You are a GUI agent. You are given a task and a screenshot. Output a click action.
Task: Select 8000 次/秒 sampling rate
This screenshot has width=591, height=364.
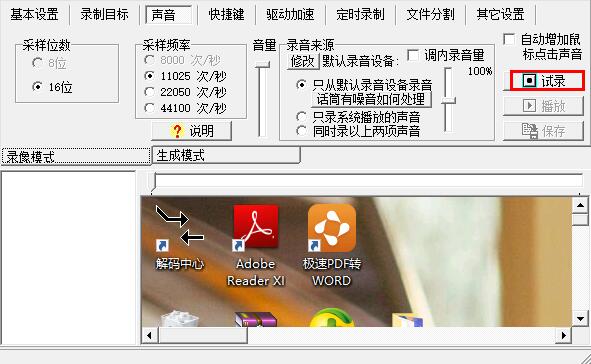[149, 60]
